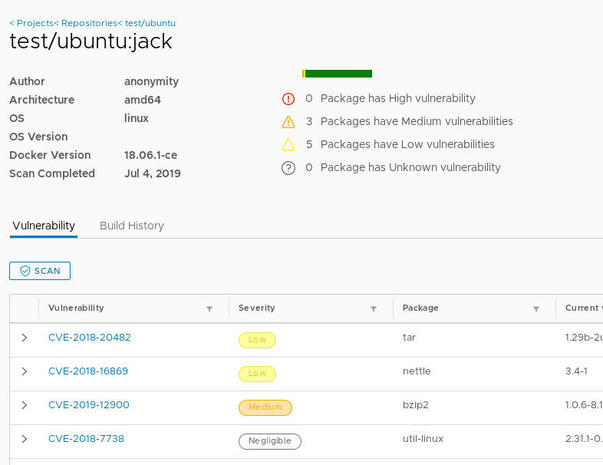This screenshot has width=603, height=465.
Task: Navigate to Repositories breadcrumb
Action: pyautogui.click(x=87, y=22)
